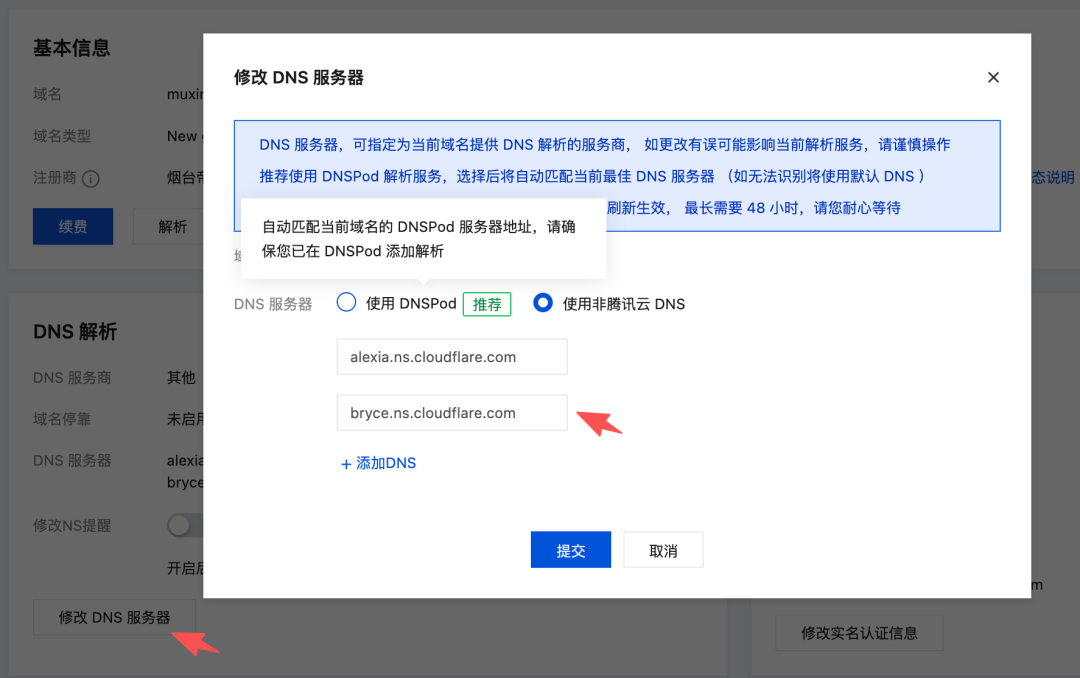Click the 续费 renew button

click(x=72, y=226)
